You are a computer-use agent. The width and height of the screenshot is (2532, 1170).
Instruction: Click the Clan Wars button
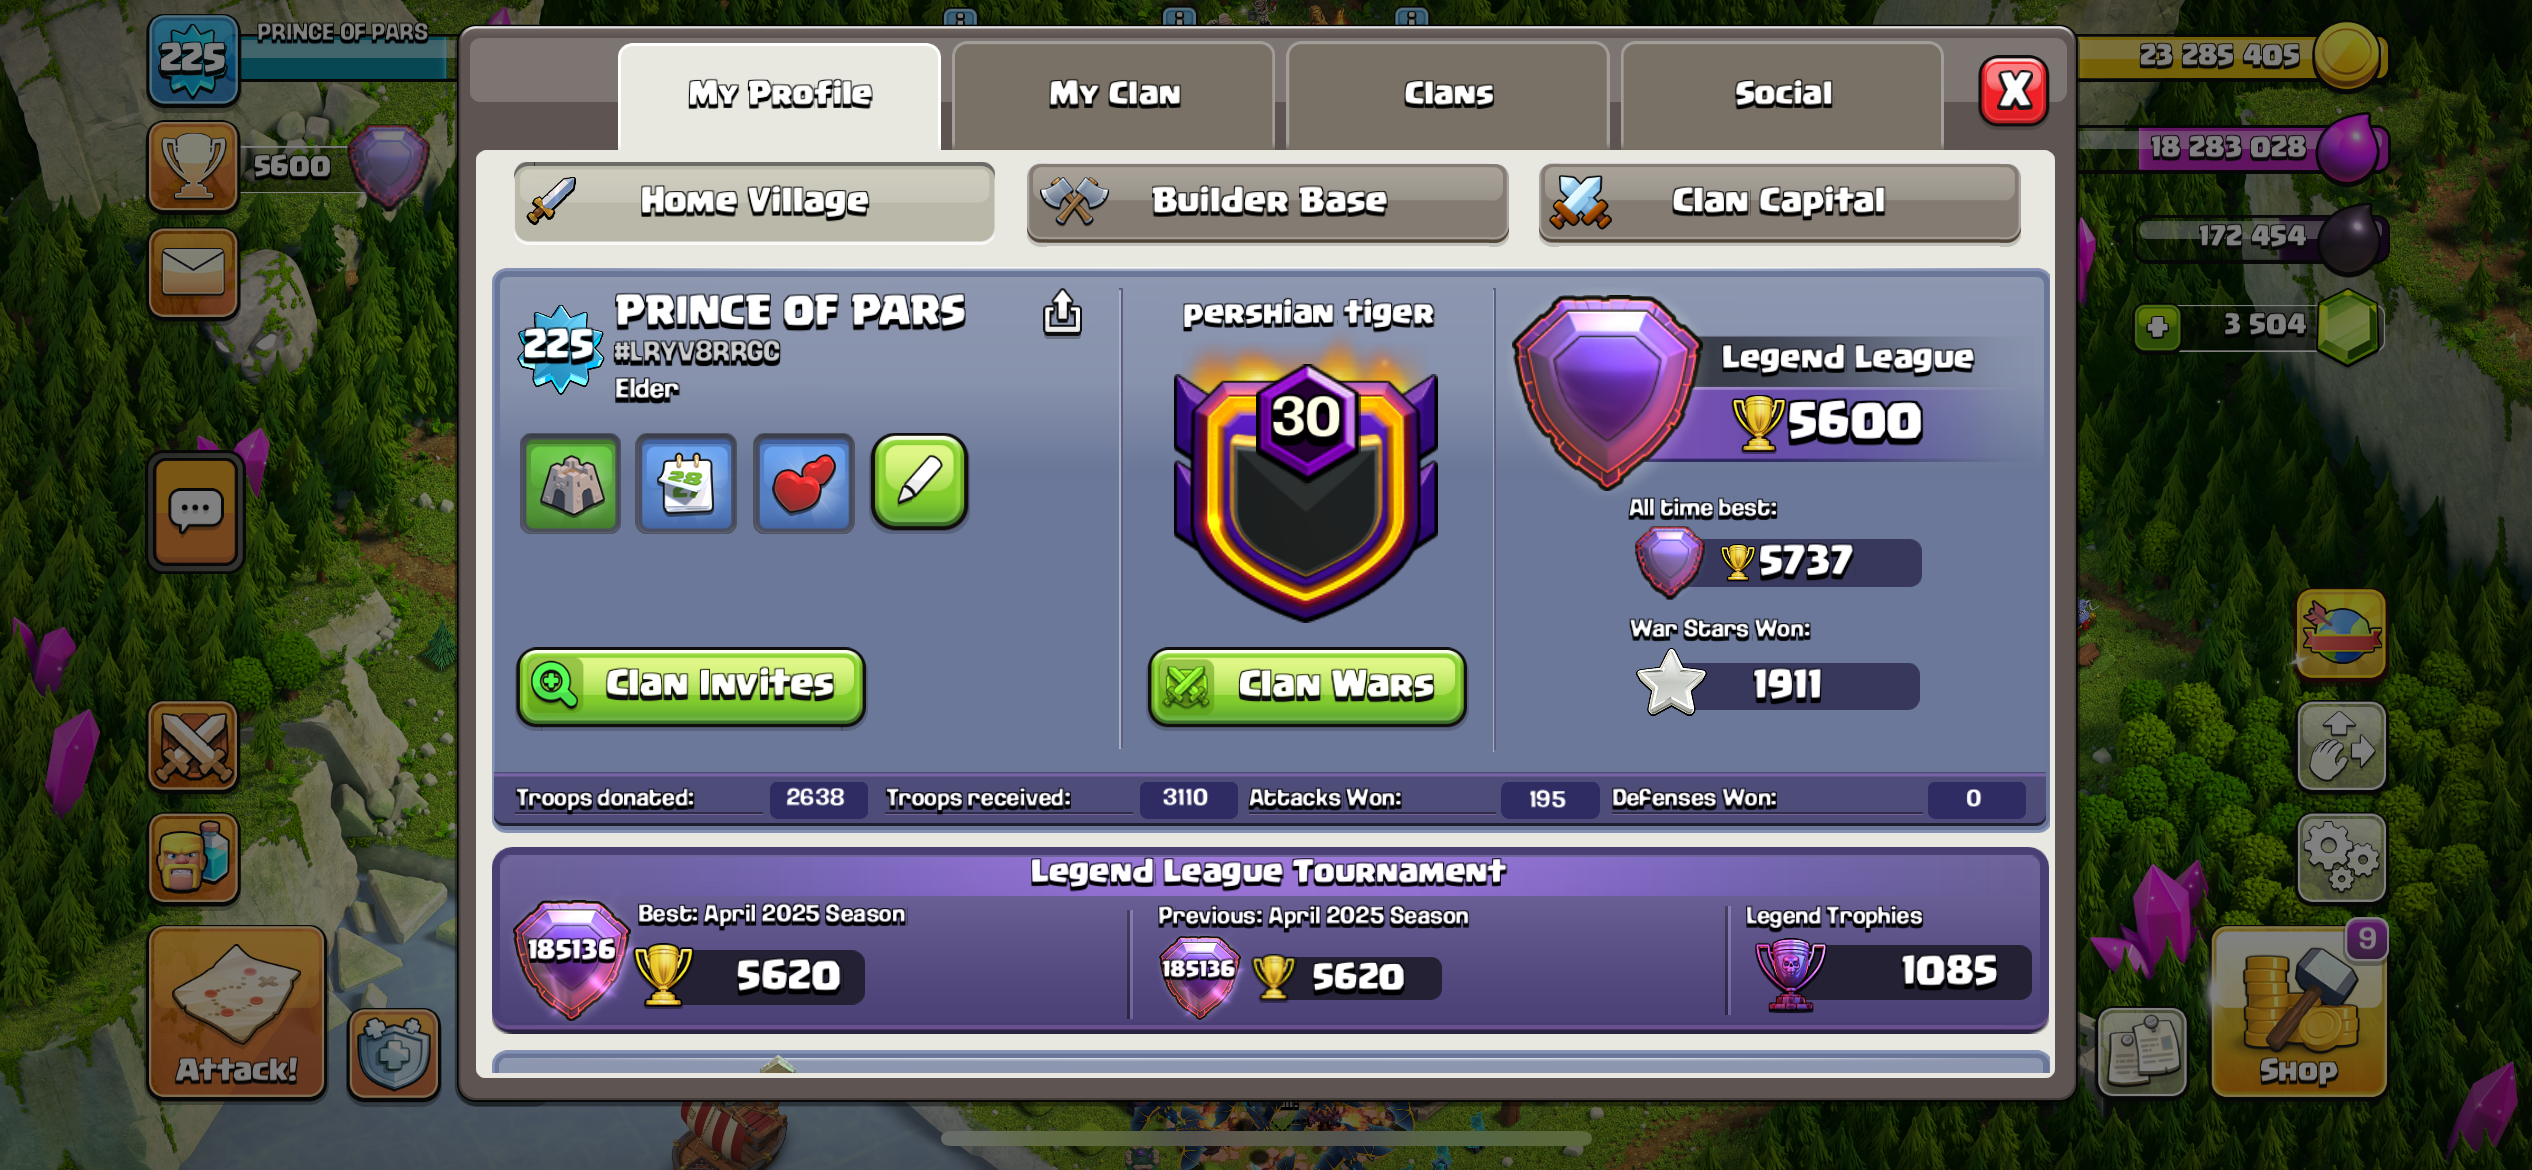[x=1307, y=686]
